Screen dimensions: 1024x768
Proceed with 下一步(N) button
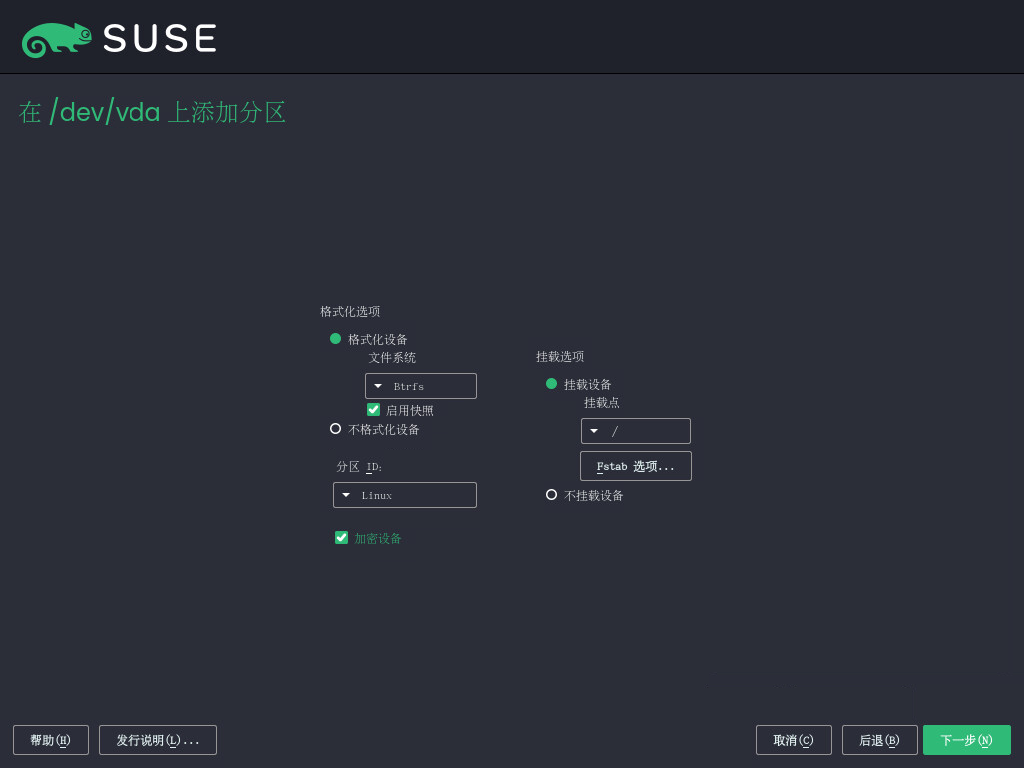pyautogui.click(x=967, y=740)
